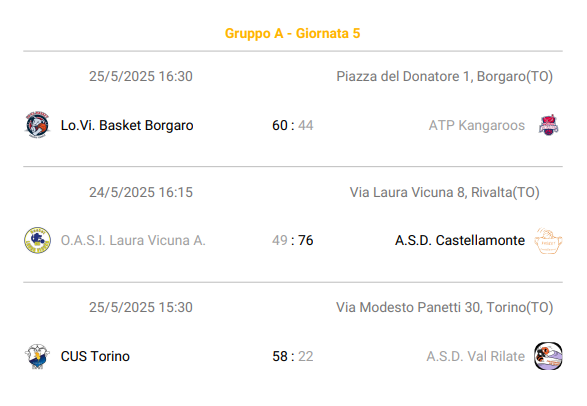Click the 58 : 22 match score
Image resolution: width=587 pixels, height=406 pixels.
pyautogui.click(x=293, y=356)
